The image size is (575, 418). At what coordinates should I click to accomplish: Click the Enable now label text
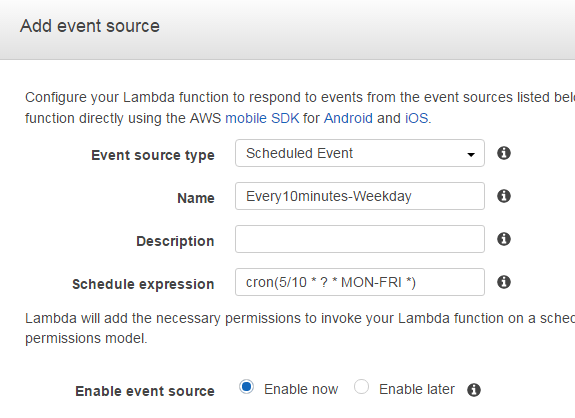click(301, 389)
